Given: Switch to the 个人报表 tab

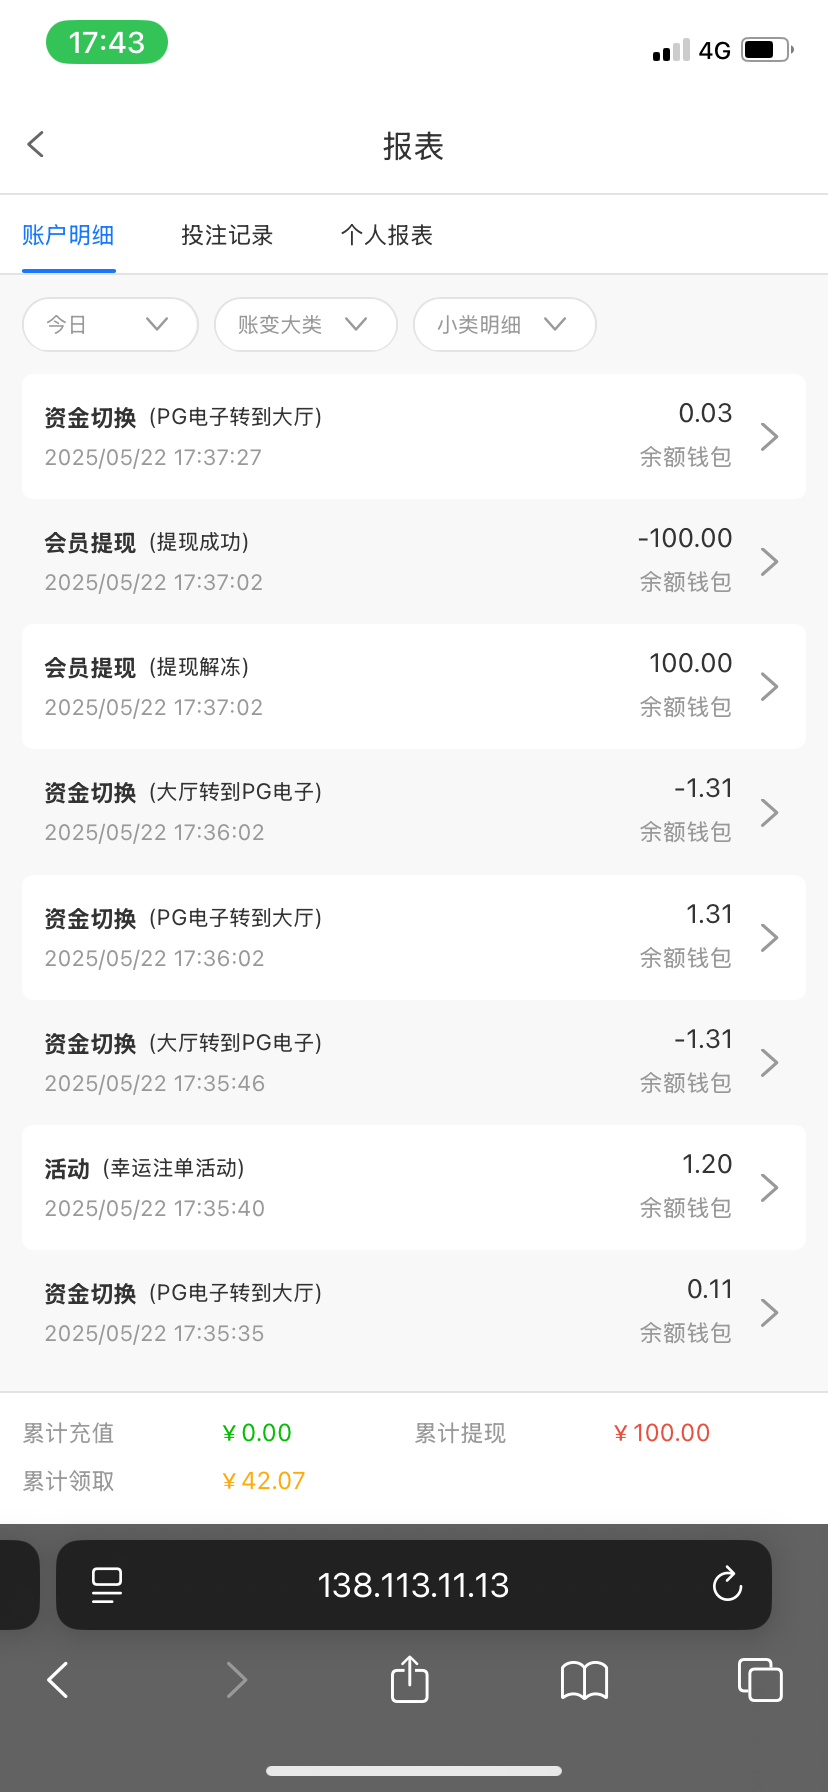Looking at the screenshot, I should (x=386, y=235).
